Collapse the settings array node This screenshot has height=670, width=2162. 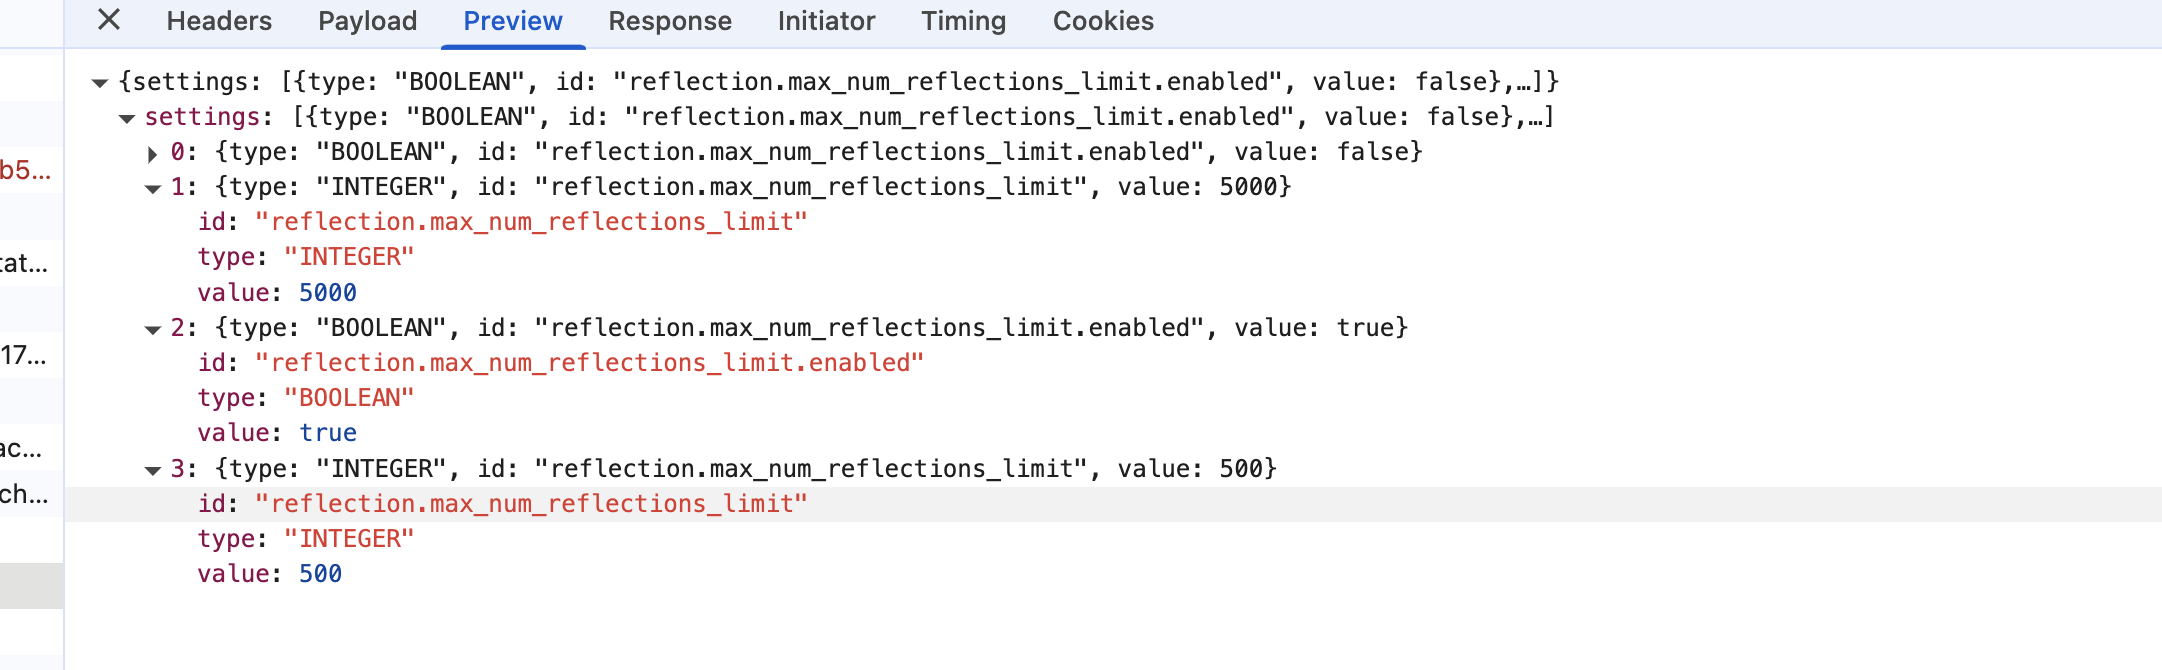[x=126, y=118]
